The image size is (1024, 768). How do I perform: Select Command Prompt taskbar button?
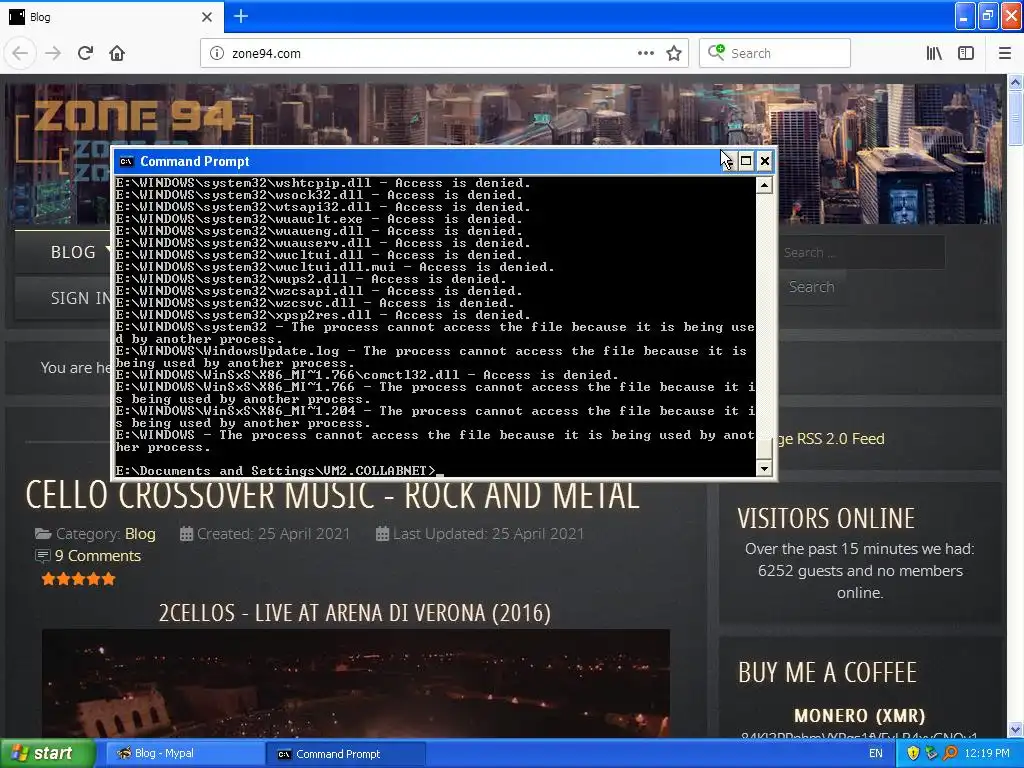tap(346, 754)
